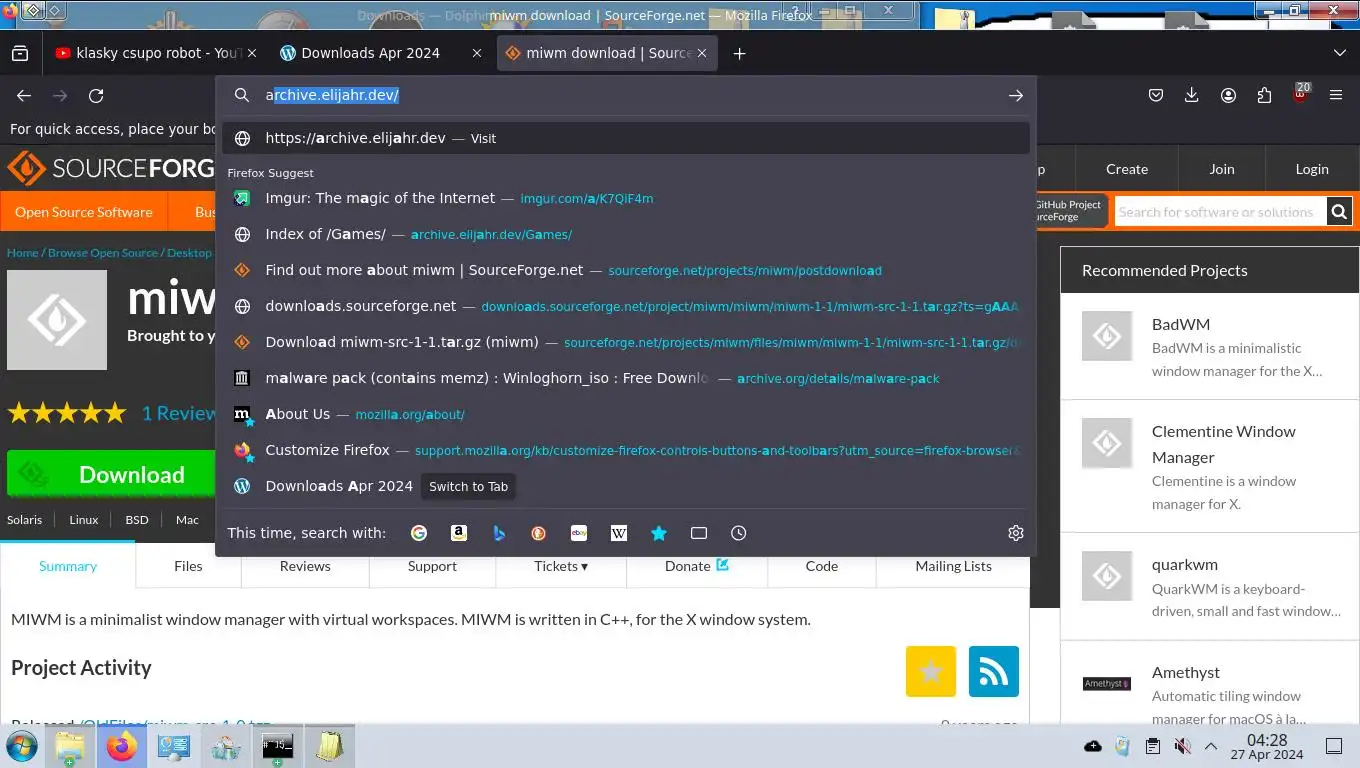Image resolution: width=1360 pixels, height=768 pixels.
Task: Search history via the clock icon
Action: 739,533
